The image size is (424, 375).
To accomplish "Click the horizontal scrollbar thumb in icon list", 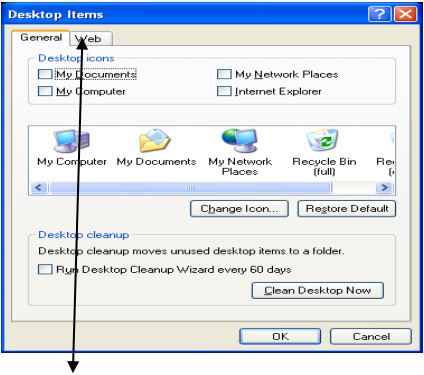I will 190,188.
